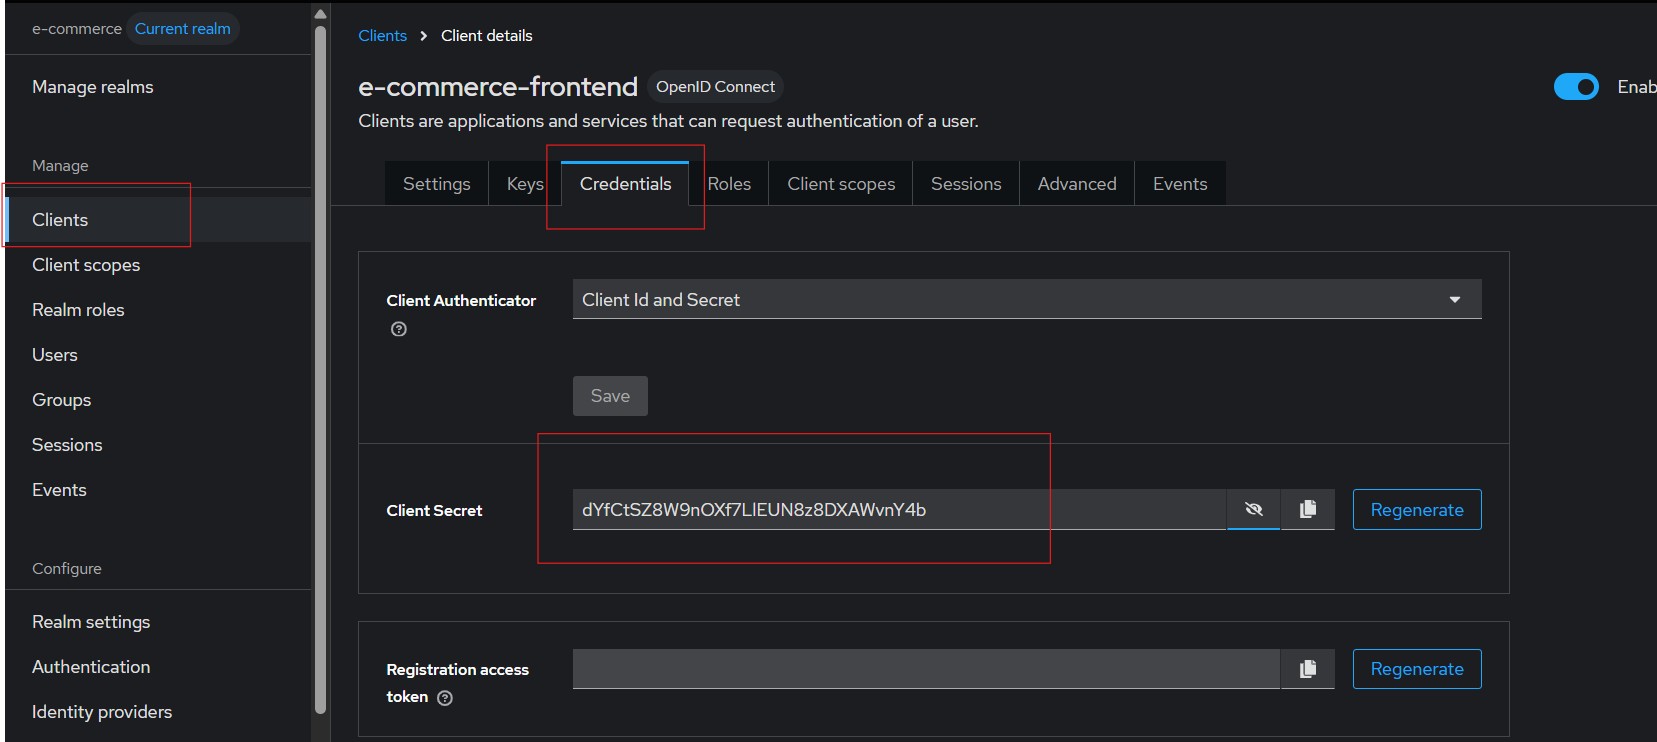
Task: Click the Save button
Action: 610,396
